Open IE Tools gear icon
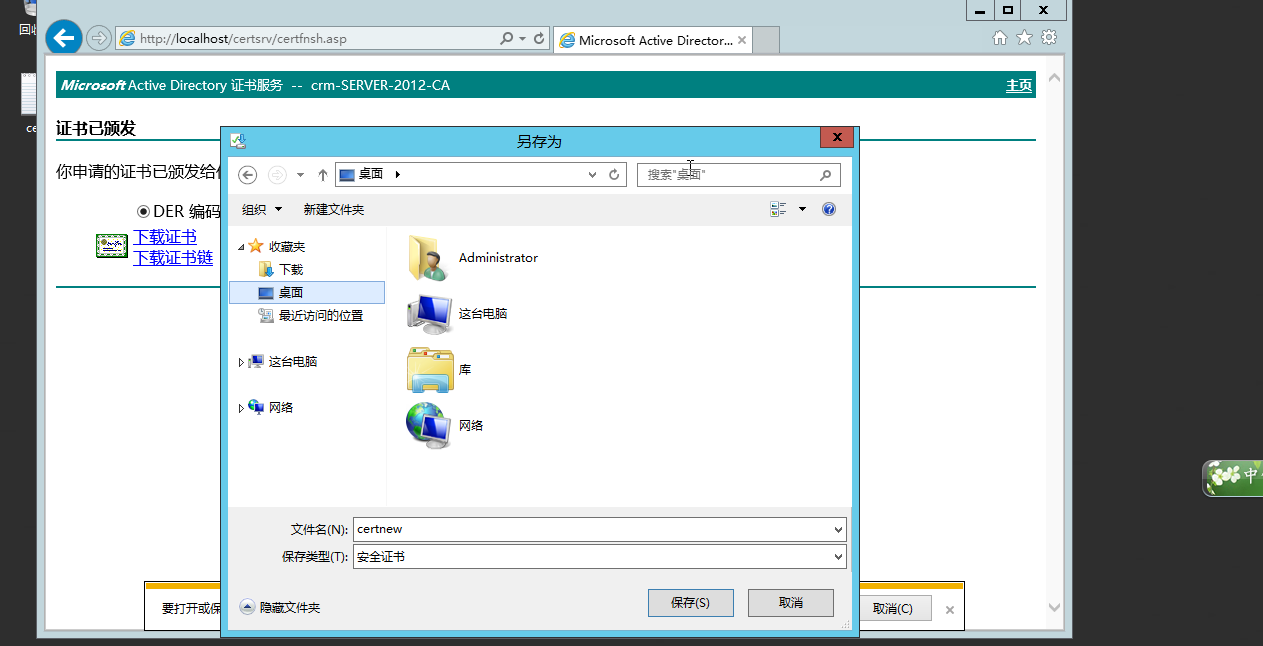The width and height of the screenshot is (1263, 646). (1049, 38)
